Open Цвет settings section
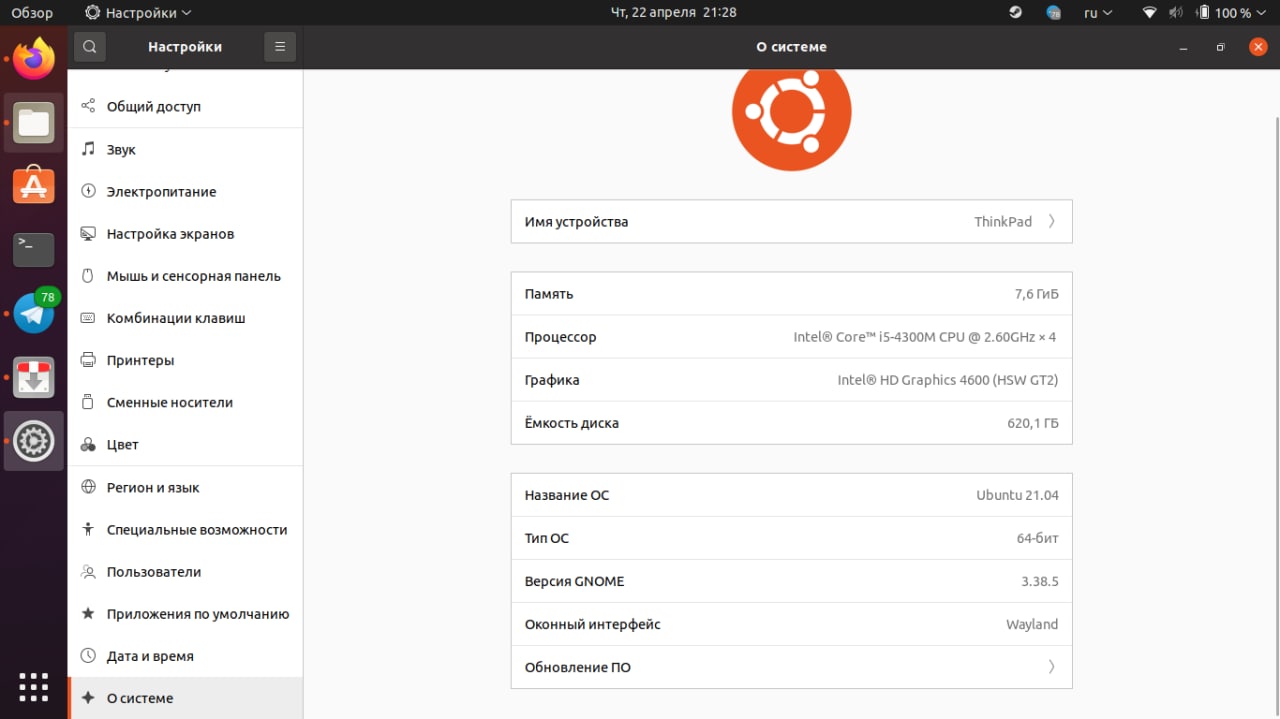 185,444
